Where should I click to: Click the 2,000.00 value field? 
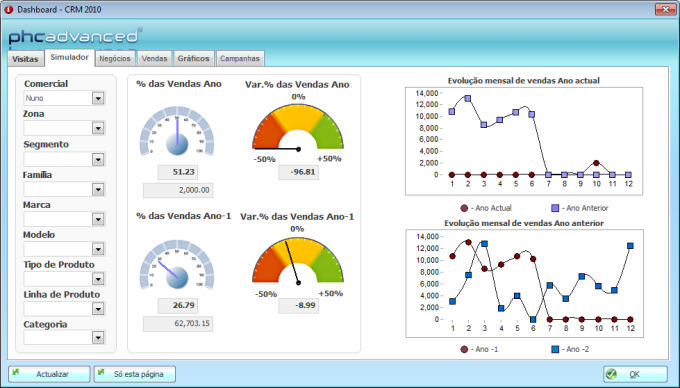[x=178, y=190]
